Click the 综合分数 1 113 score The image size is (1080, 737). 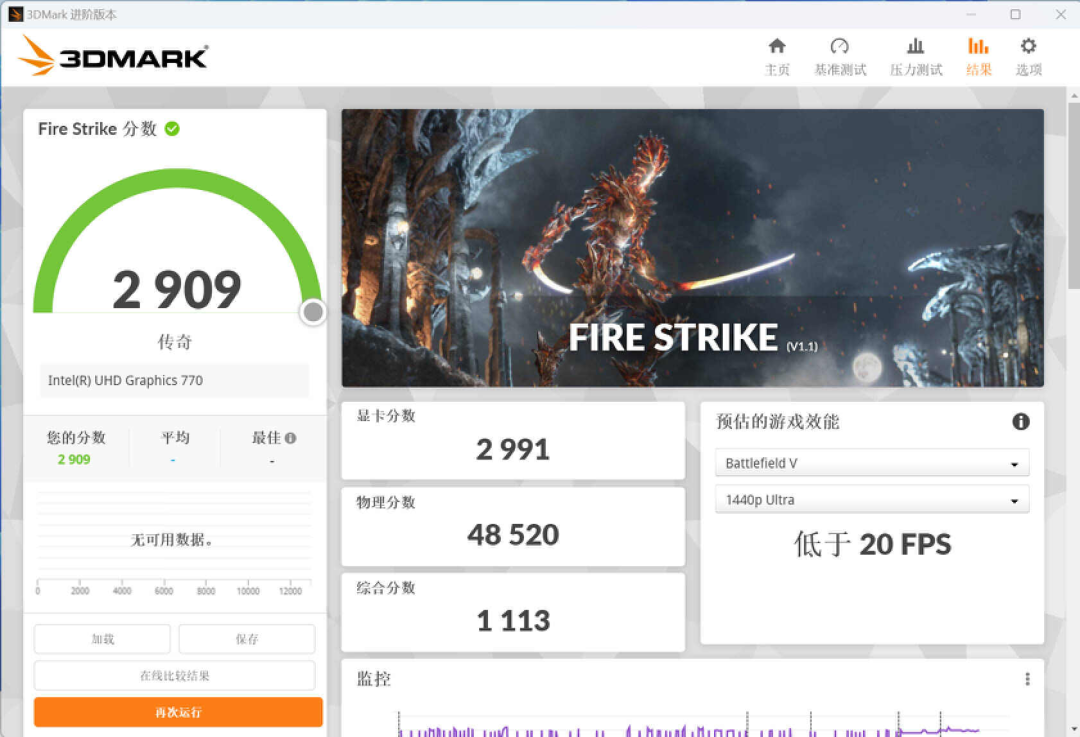tap(513, 621)
